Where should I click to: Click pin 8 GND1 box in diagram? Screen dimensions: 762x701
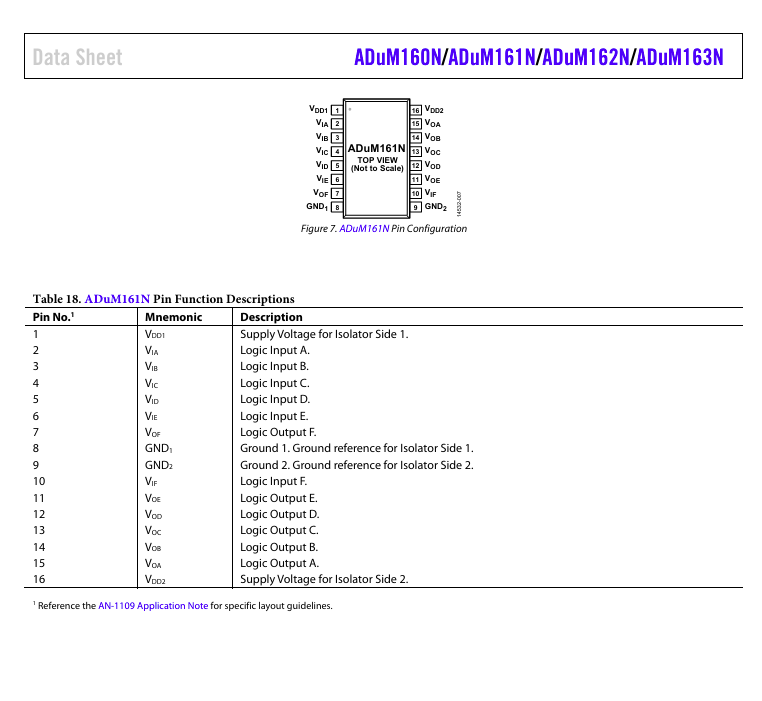click(337, 207)
